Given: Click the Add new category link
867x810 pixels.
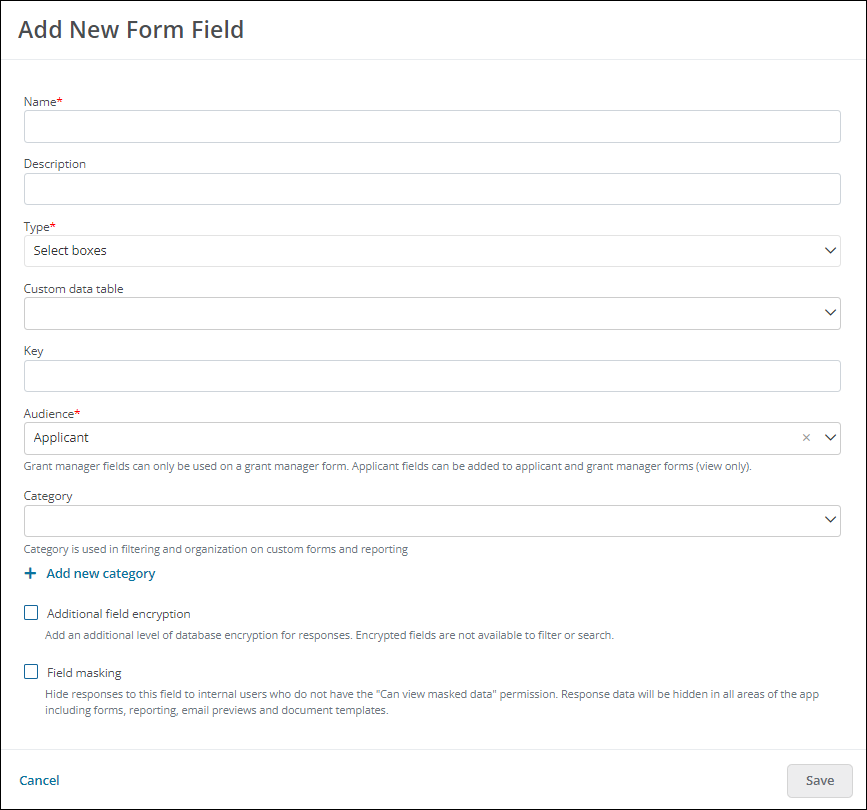Looking at the screenshot, I should pos(101,573).
